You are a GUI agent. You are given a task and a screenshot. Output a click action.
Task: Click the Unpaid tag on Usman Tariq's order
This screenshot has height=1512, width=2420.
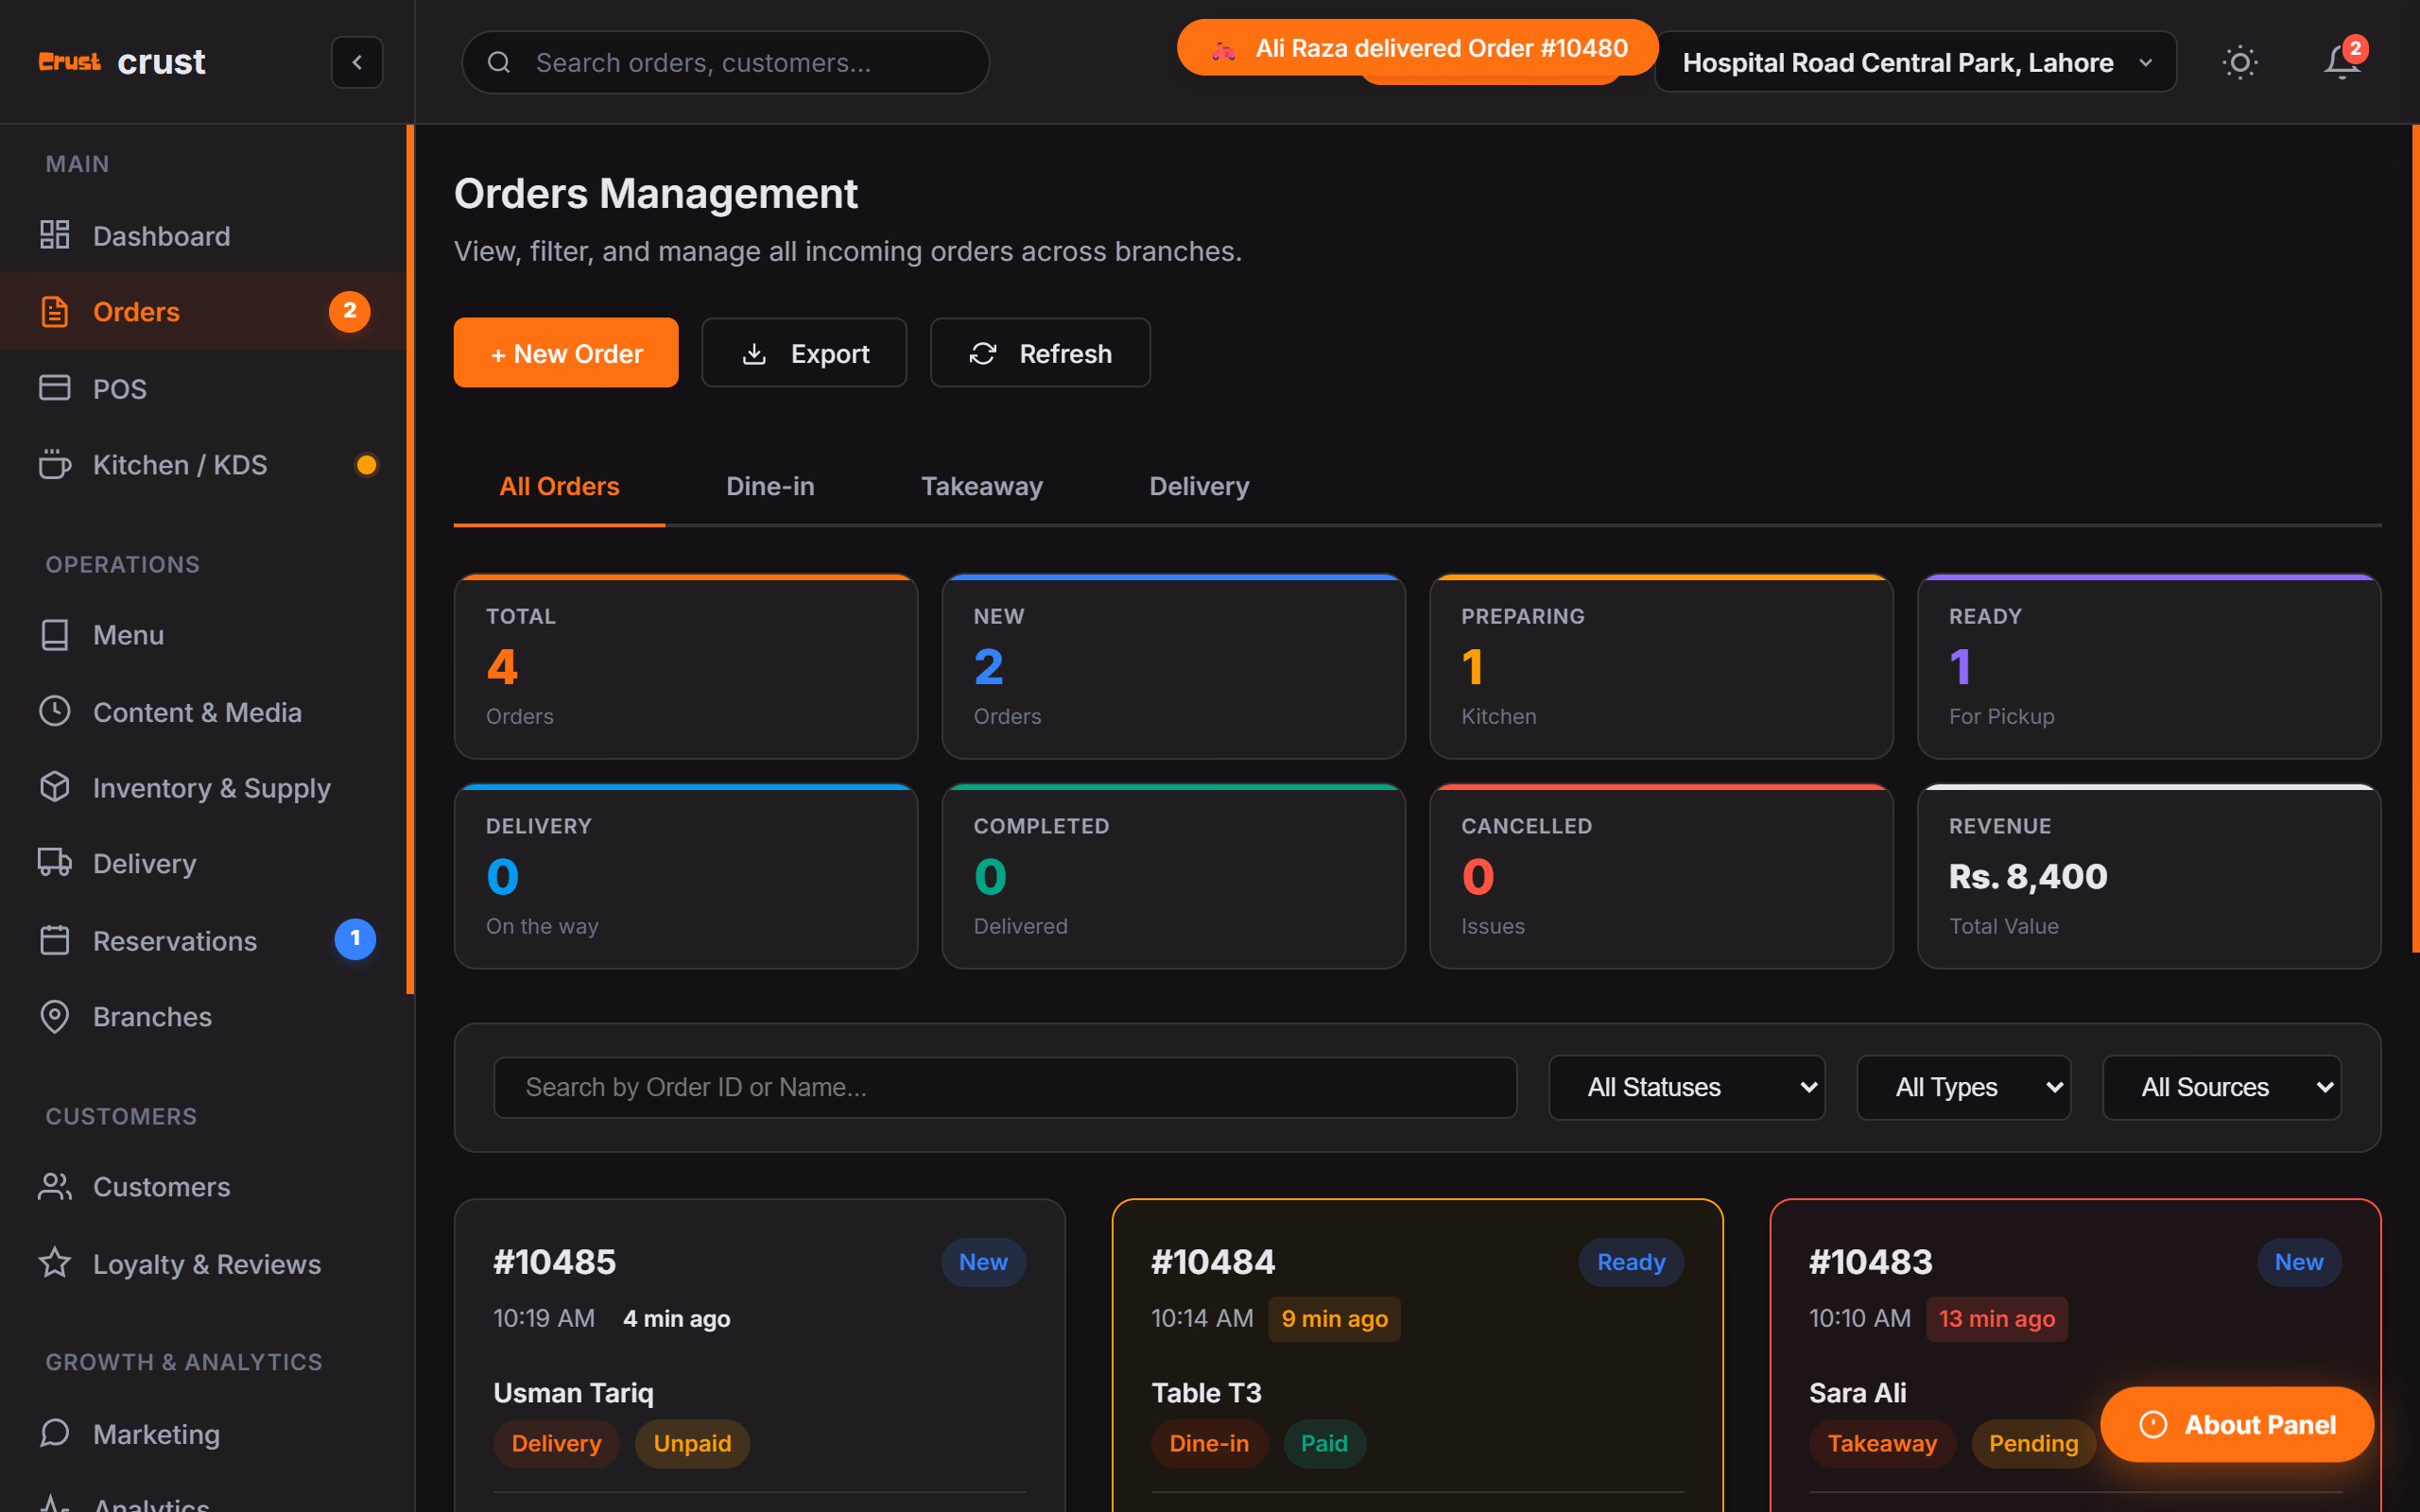tap(692, 1443)
